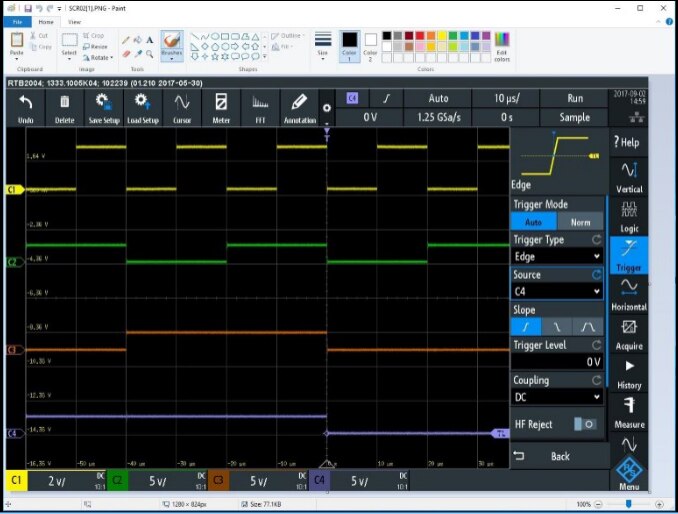This screenshot has width=678, height=514.
Task: Open Save Setup gear icon
Action: [x=103, y=102]
